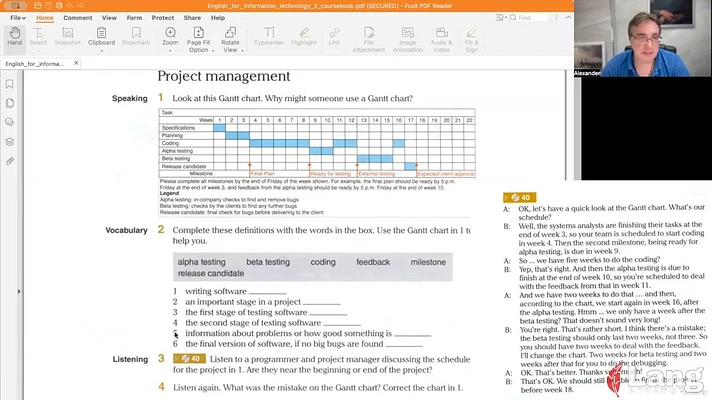712x400 pixels.
Task: Click the 'Vocabulary' section label
Action: (126, 230)
